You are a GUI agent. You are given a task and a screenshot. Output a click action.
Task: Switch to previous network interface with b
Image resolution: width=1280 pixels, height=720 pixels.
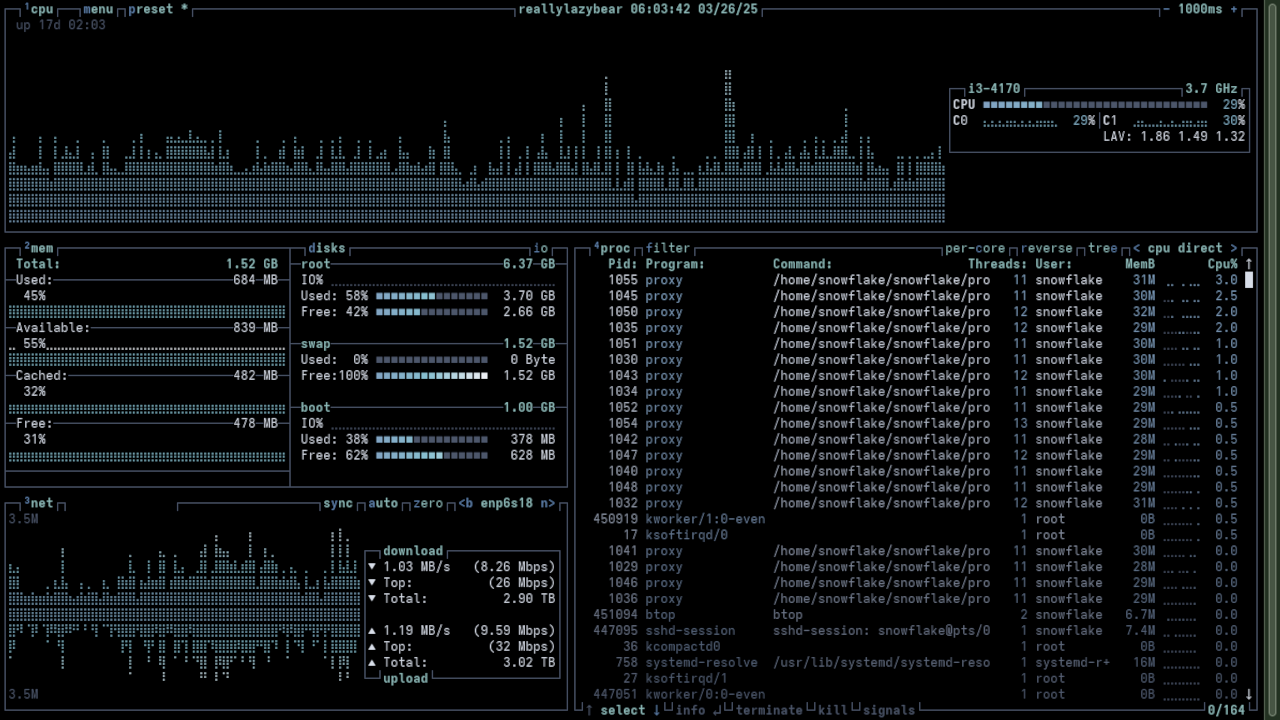[x=466, y=503]
